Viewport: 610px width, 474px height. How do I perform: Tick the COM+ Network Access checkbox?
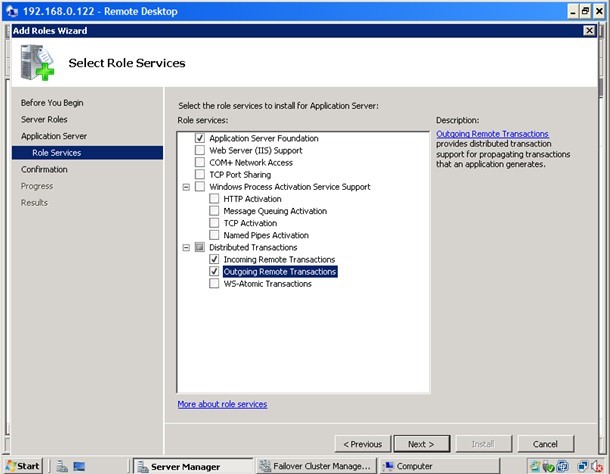pyautogui.click(x=200, y=162)
